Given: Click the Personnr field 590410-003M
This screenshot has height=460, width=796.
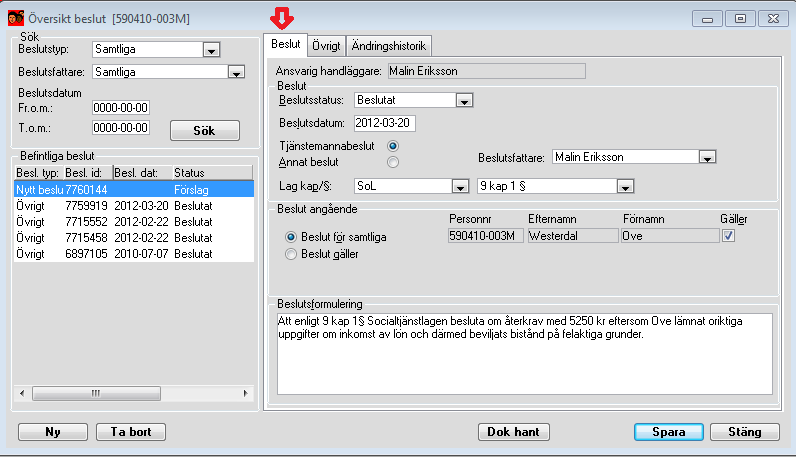Looking at the screenshot, I should pos(485,236).
